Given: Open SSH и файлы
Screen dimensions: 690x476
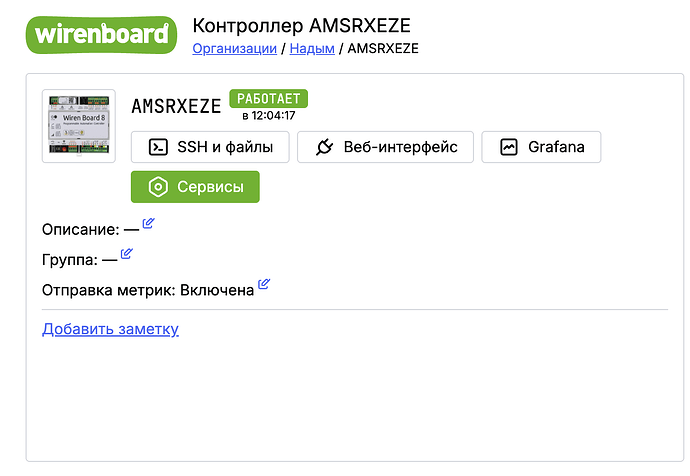Looking at the screenshot, I should (210, 147).
